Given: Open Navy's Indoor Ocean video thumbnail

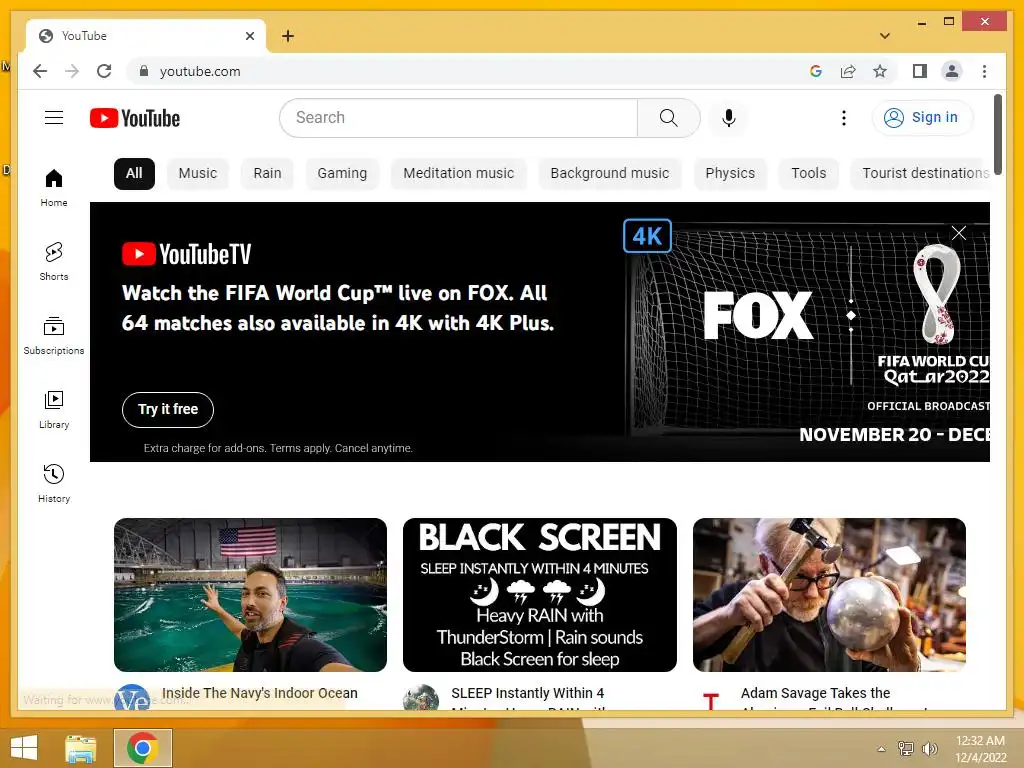Looking at the screenshot, I should pyautogui.click(x=250, y=595).
